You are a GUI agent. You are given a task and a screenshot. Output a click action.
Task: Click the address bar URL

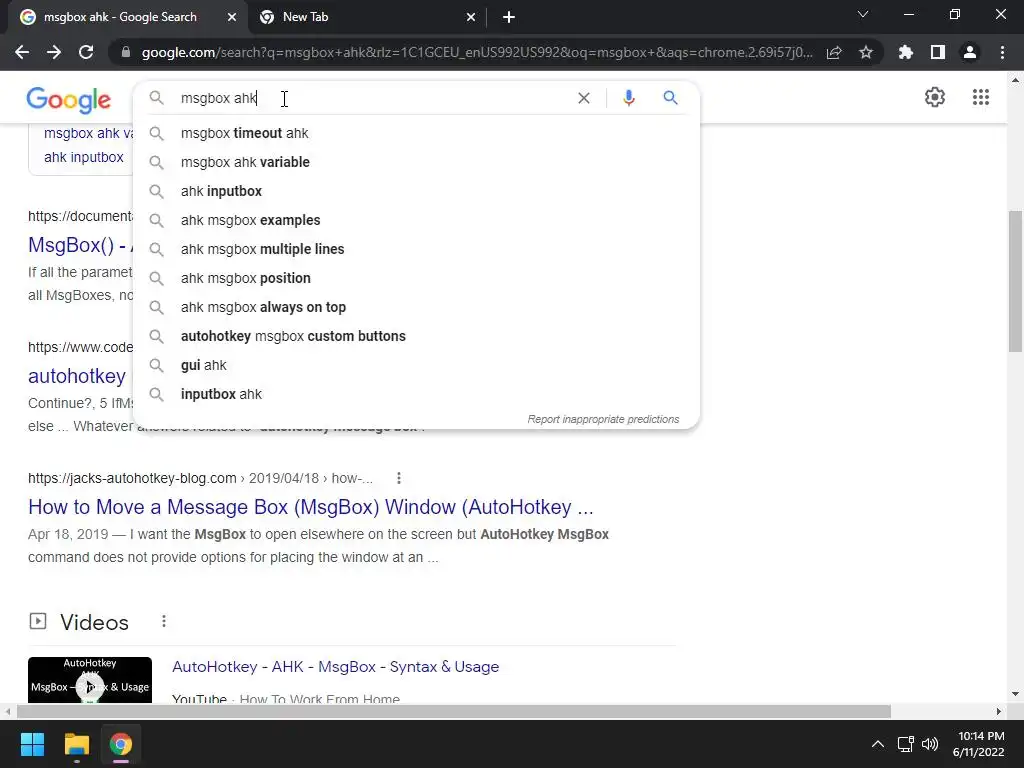tap(477, 52)
